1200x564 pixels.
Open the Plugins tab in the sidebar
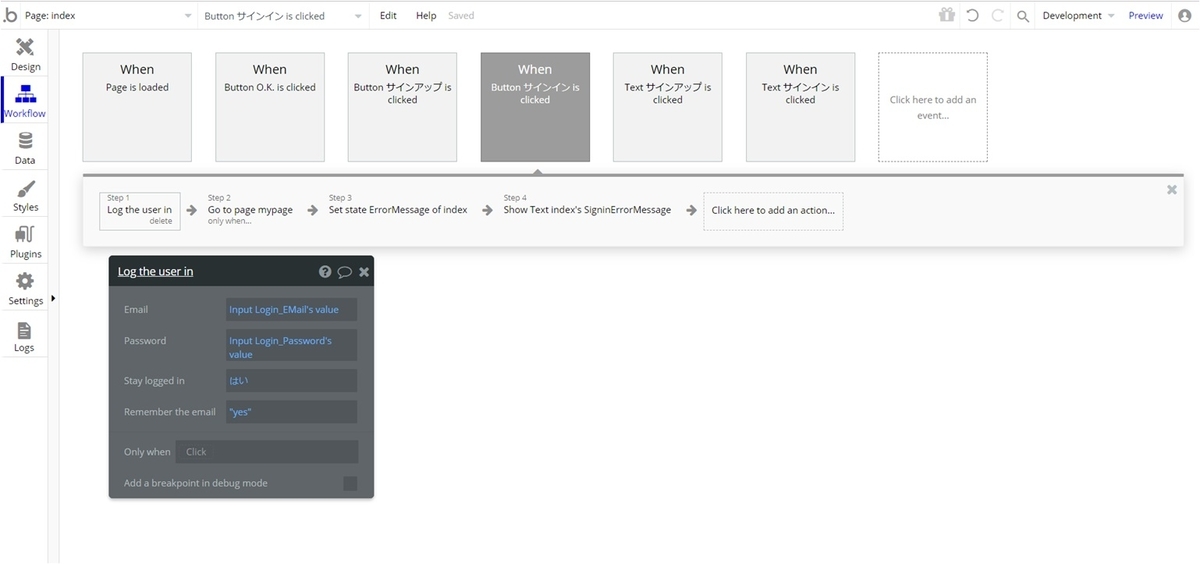25,242
